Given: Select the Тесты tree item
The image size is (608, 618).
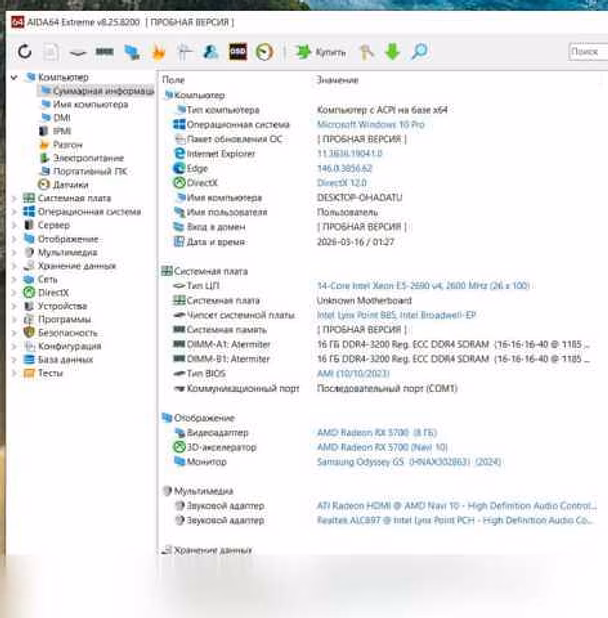Looking at the screenshot, I should (x=43, y=373).
